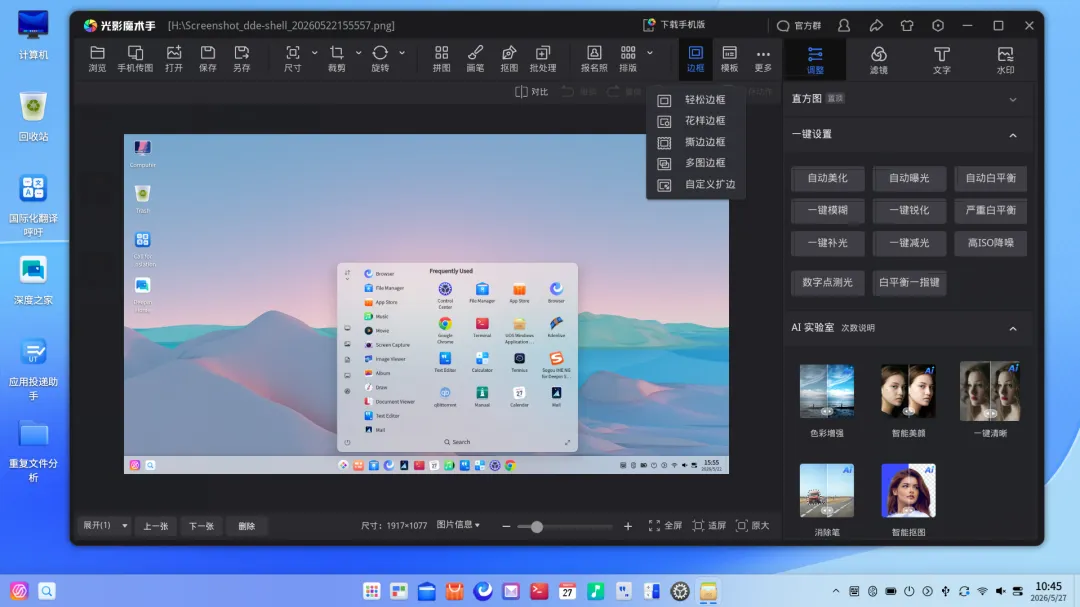Click the 打开 open file icon

coord(174,59)
